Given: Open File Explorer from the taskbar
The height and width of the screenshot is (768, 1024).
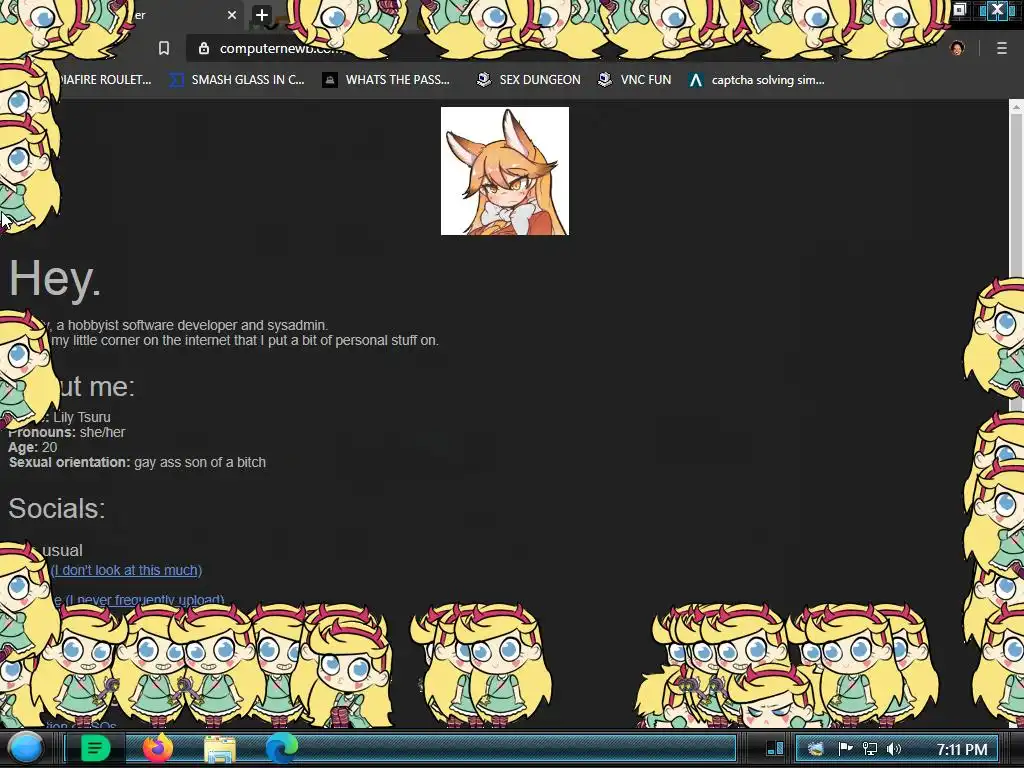Looking at the screenshot, I should tap(220, 748).
